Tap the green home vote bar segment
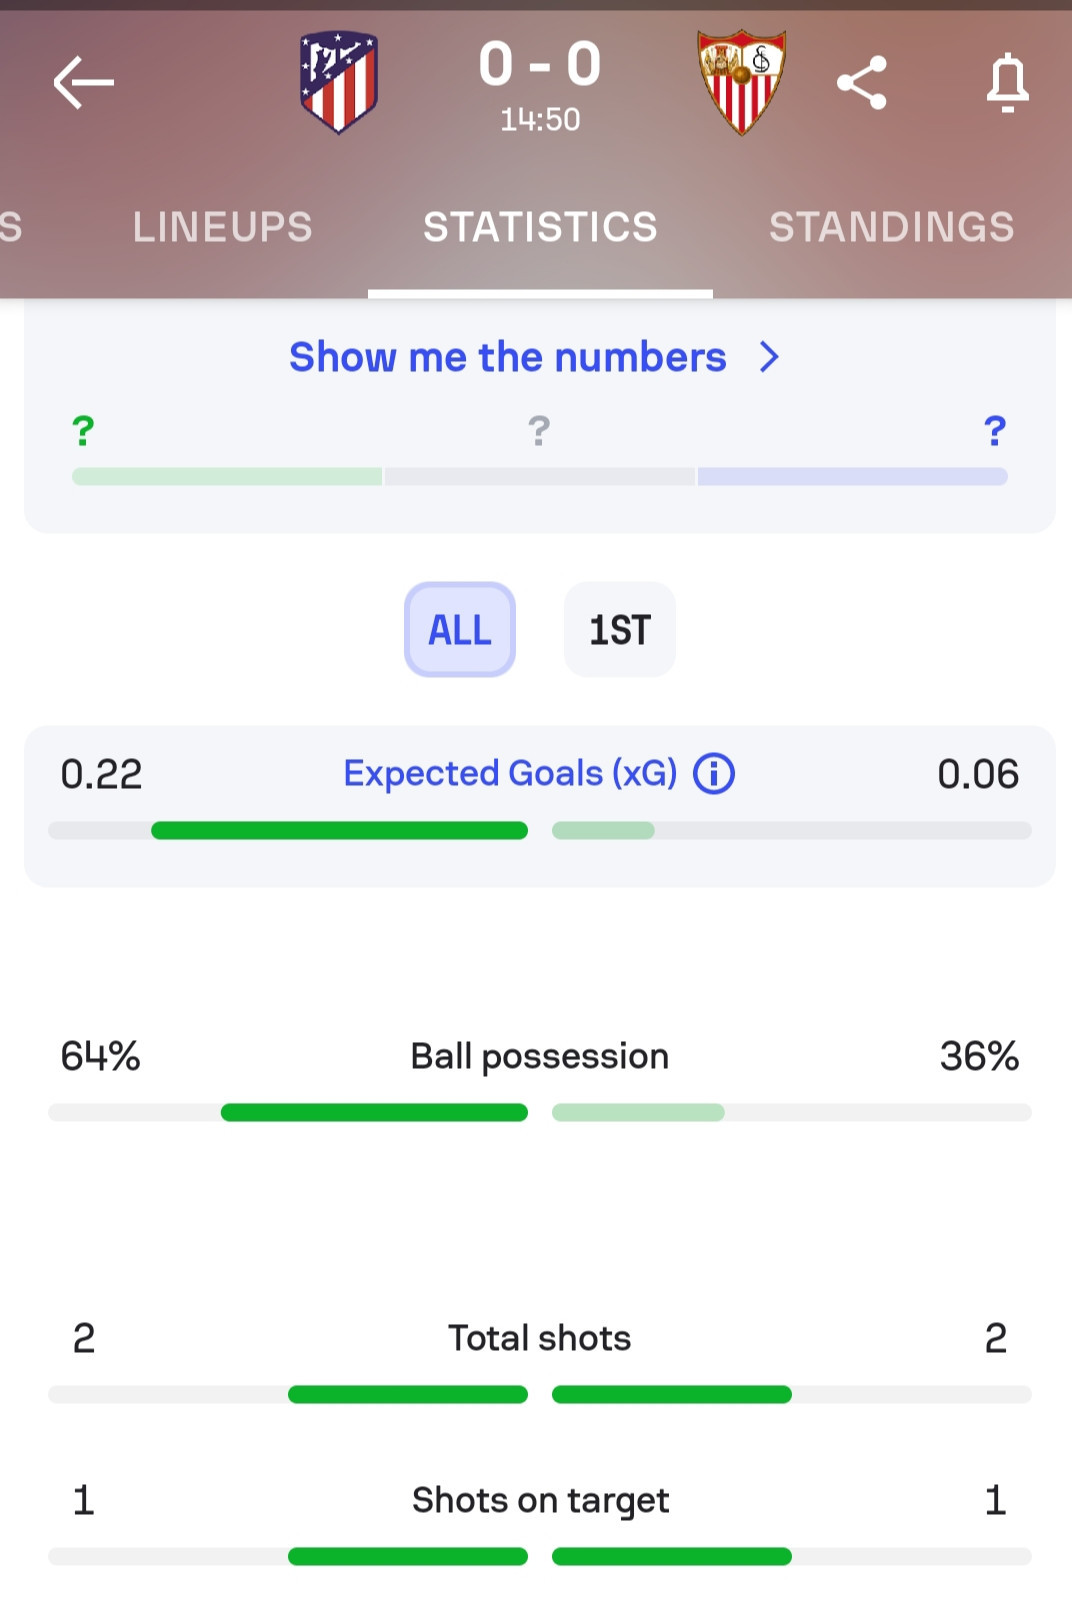Screen dimensions: 1072x1609 pyautogui.click(x=227, y=477)
